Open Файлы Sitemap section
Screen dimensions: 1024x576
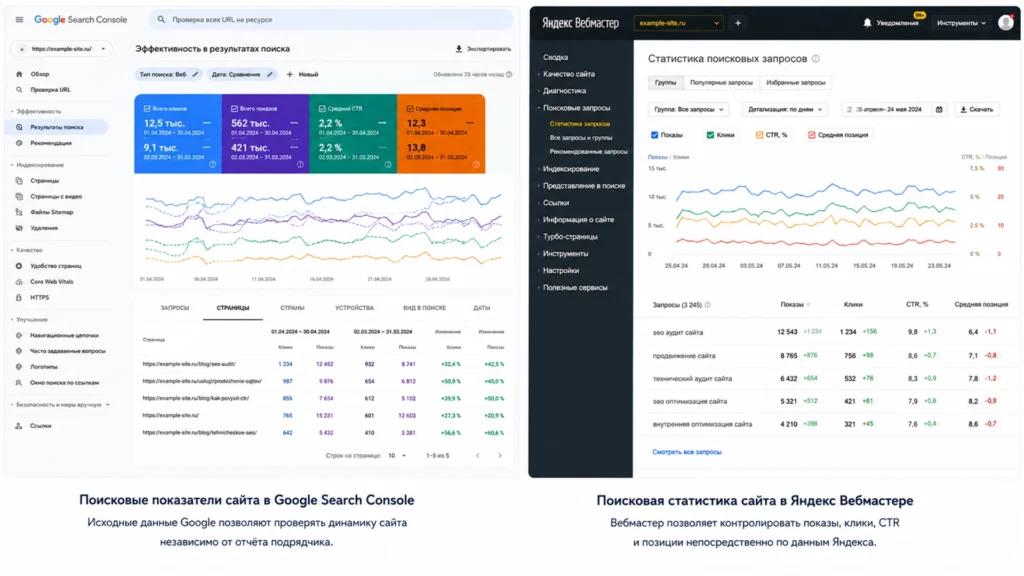point(52,212)
